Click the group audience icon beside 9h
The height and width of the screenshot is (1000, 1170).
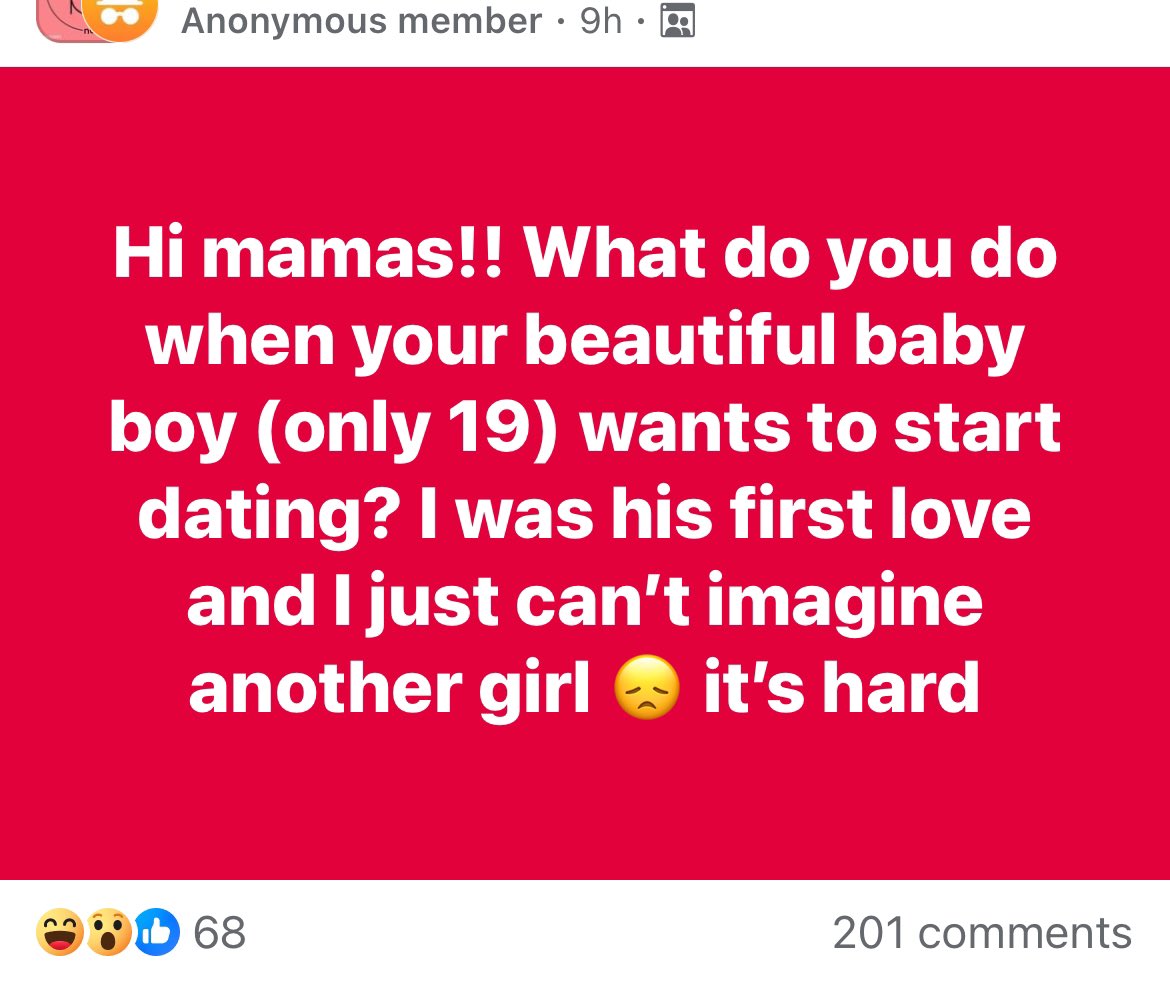click(x=678, y=20)
